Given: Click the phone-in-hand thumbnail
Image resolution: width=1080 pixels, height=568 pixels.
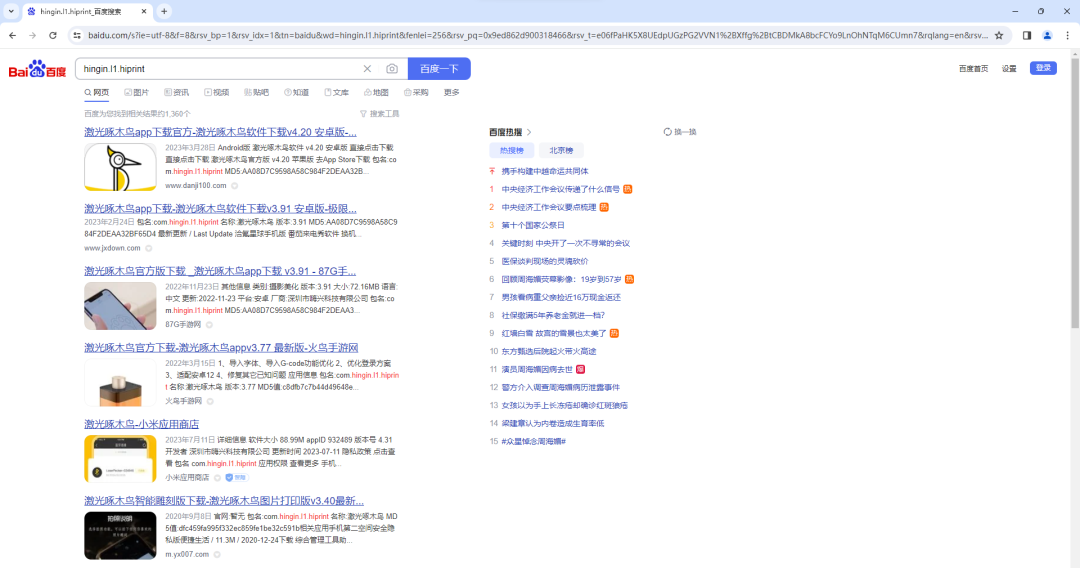Looking at the screenshot, I should [x=121, y=306].
